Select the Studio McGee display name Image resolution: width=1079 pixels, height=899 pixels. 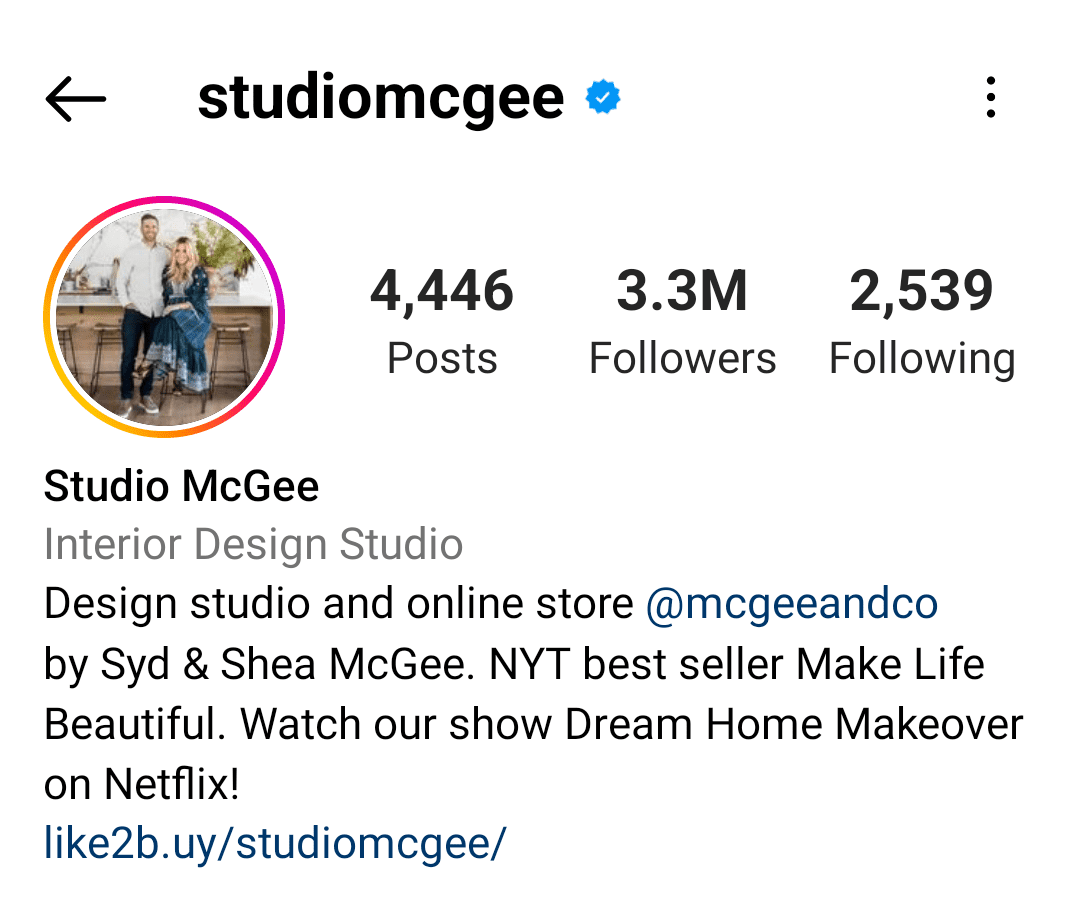(182, 486)
